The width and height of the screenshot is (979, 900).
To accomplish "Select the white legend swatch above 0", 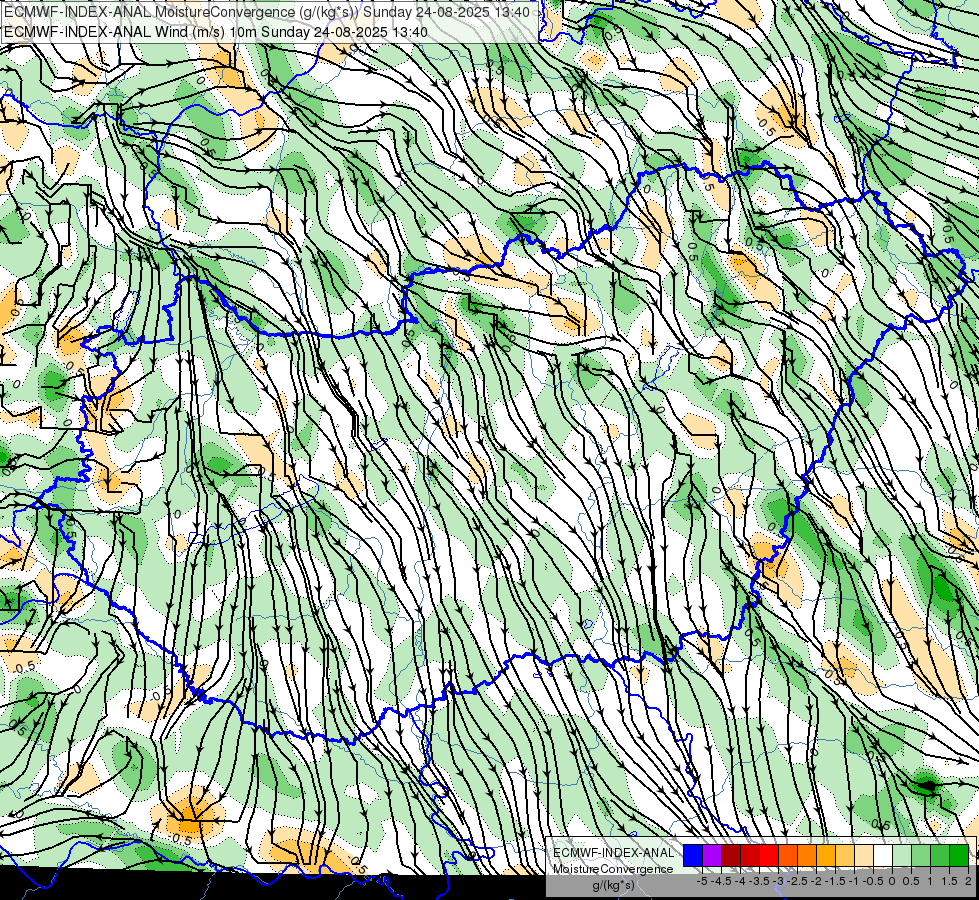I will (x=883, y=856).
